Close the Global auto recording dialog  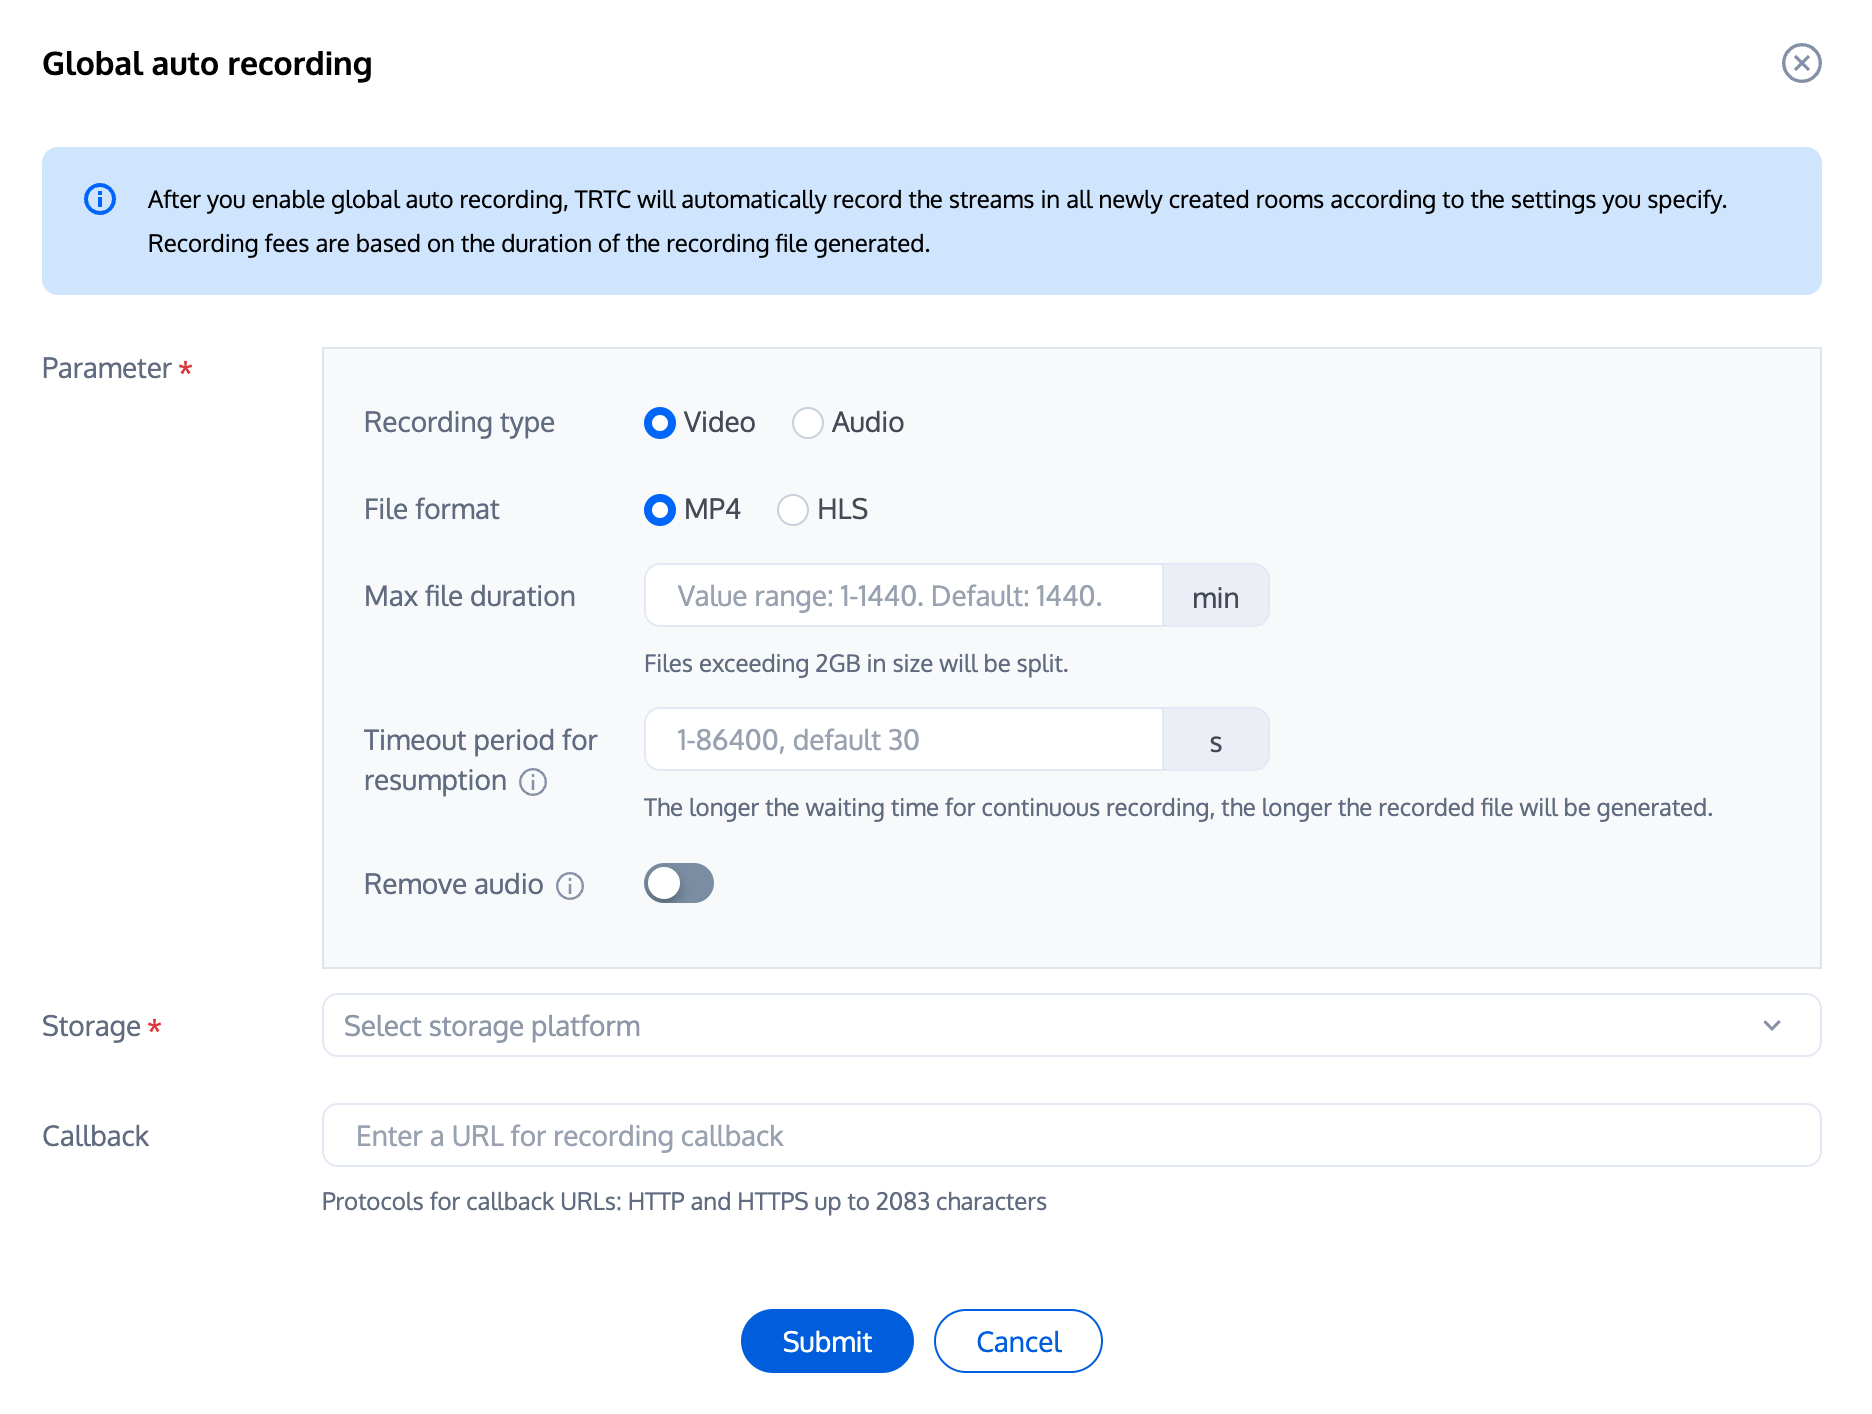1801,64
